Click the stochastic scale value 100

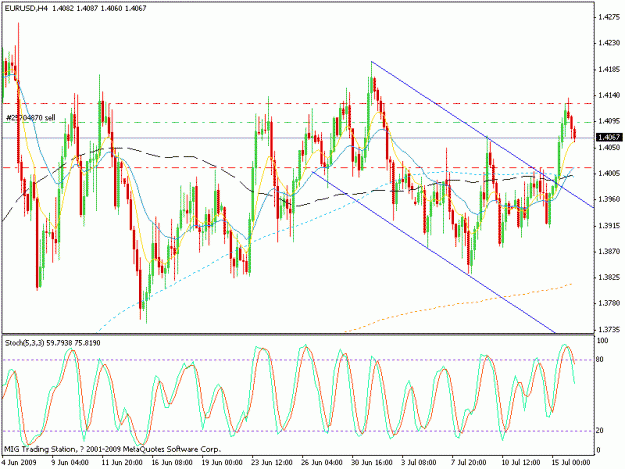click(x=602, y=341)
